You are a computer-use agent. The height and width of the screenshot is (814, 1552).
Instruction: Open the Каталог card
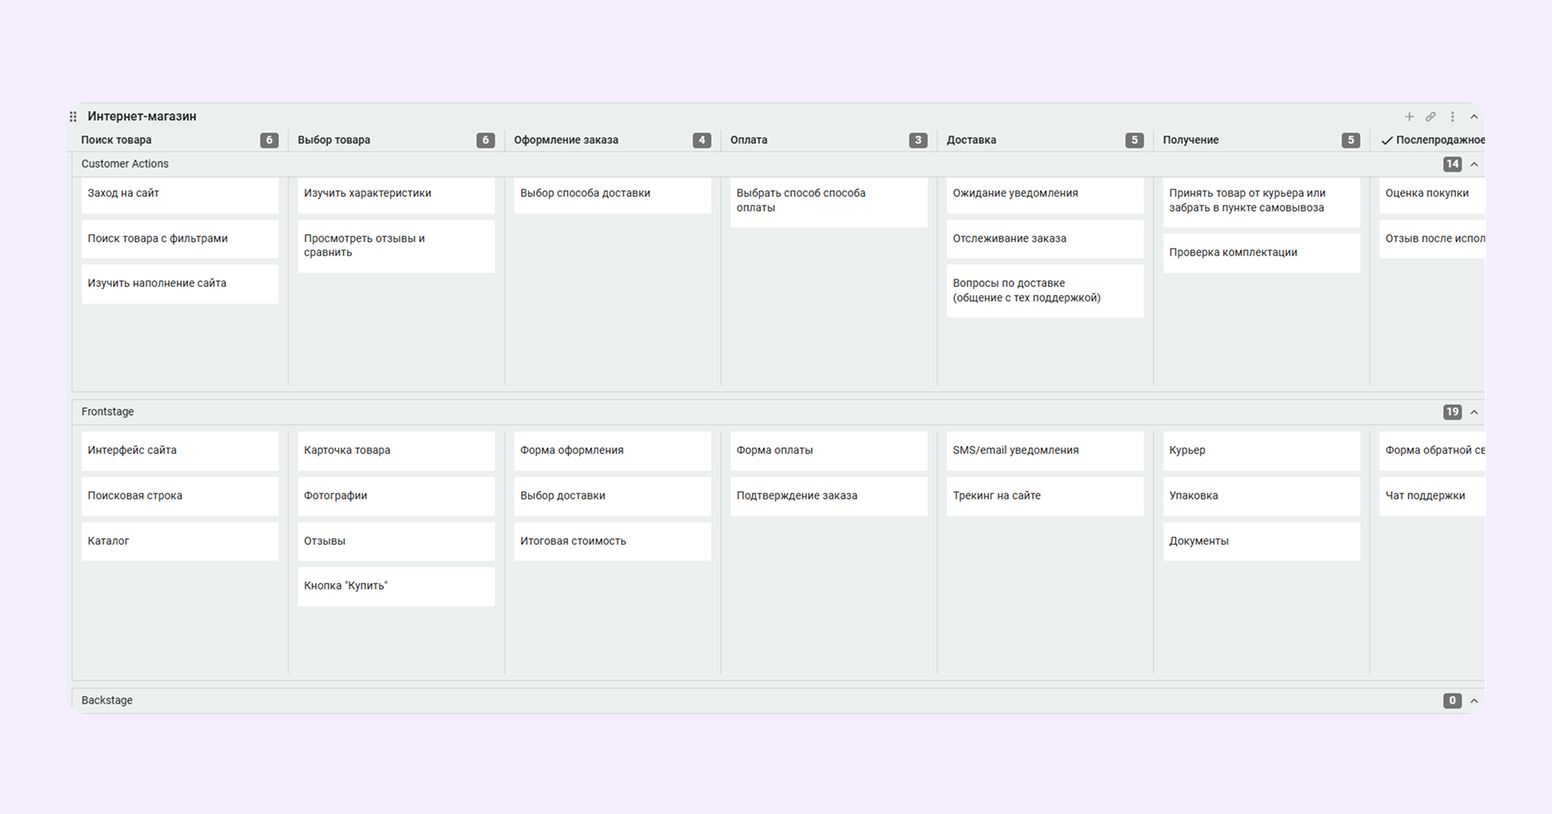180,541
